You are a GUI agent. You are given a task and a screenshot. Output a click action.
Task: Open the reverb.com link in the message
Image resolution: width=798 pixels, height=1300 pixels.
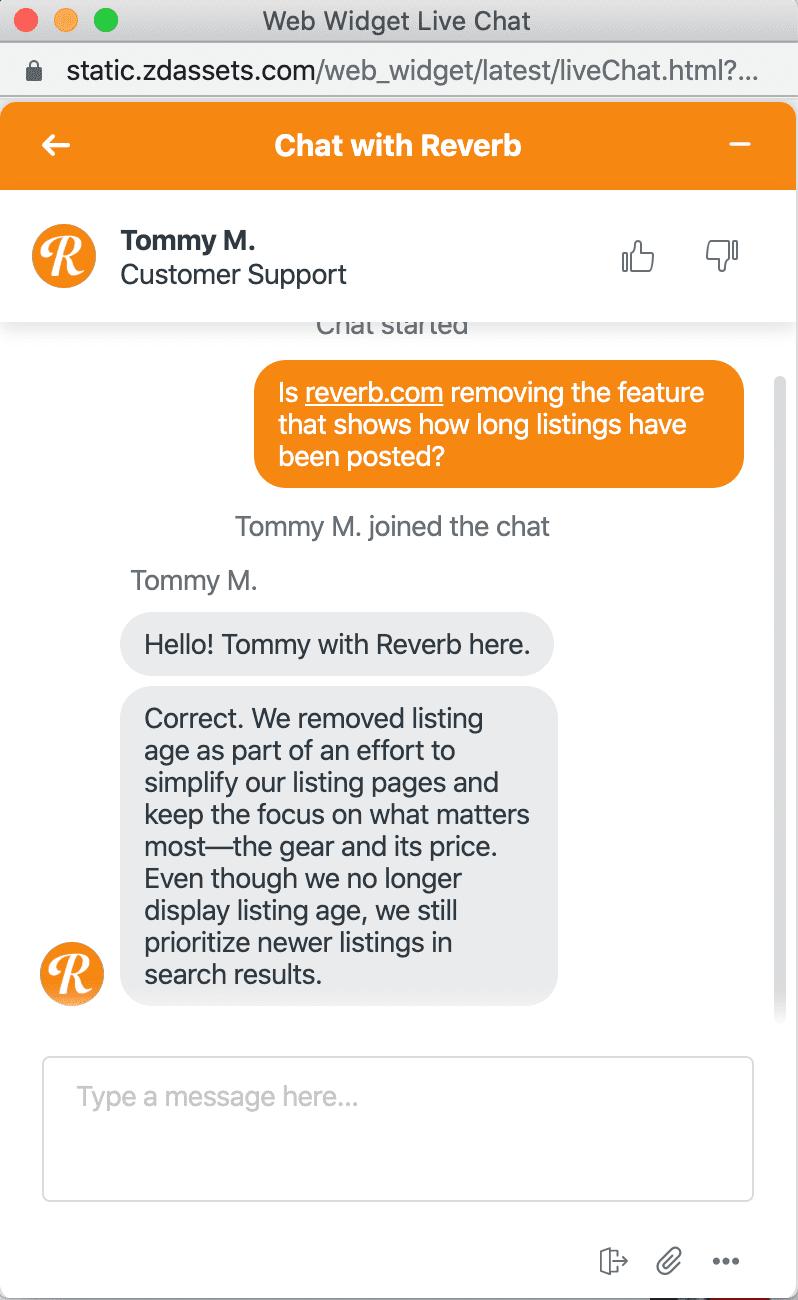coord(373,393)
